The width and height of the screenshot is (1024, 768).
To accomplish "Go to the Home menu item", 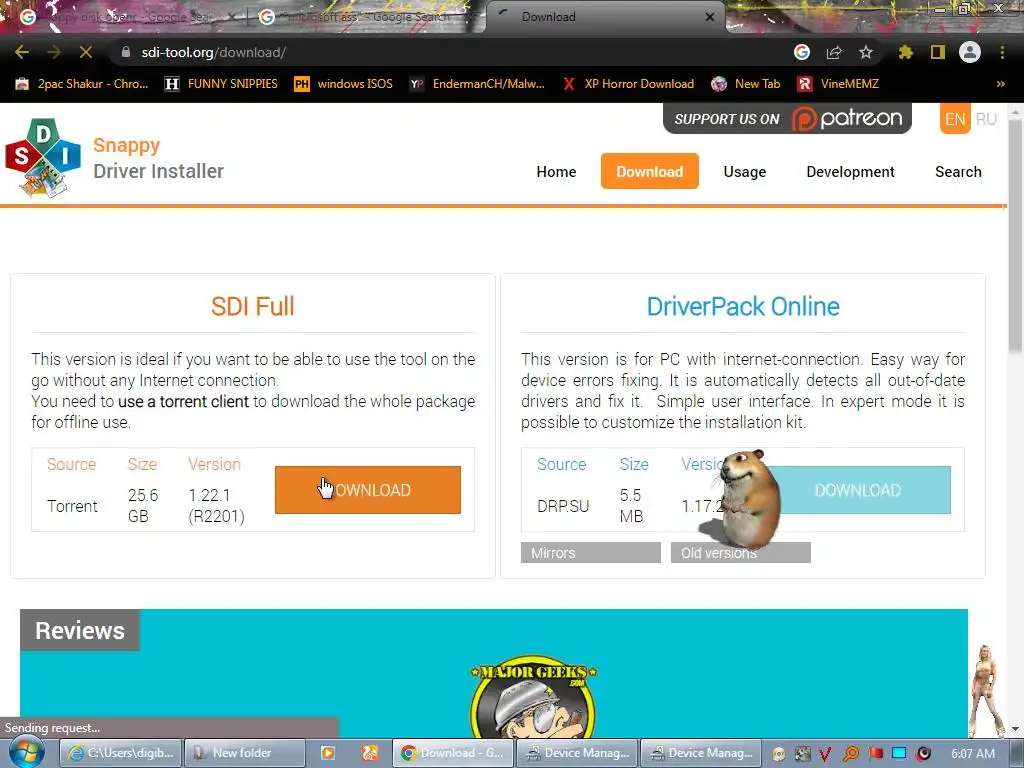I will pos(556,172).
